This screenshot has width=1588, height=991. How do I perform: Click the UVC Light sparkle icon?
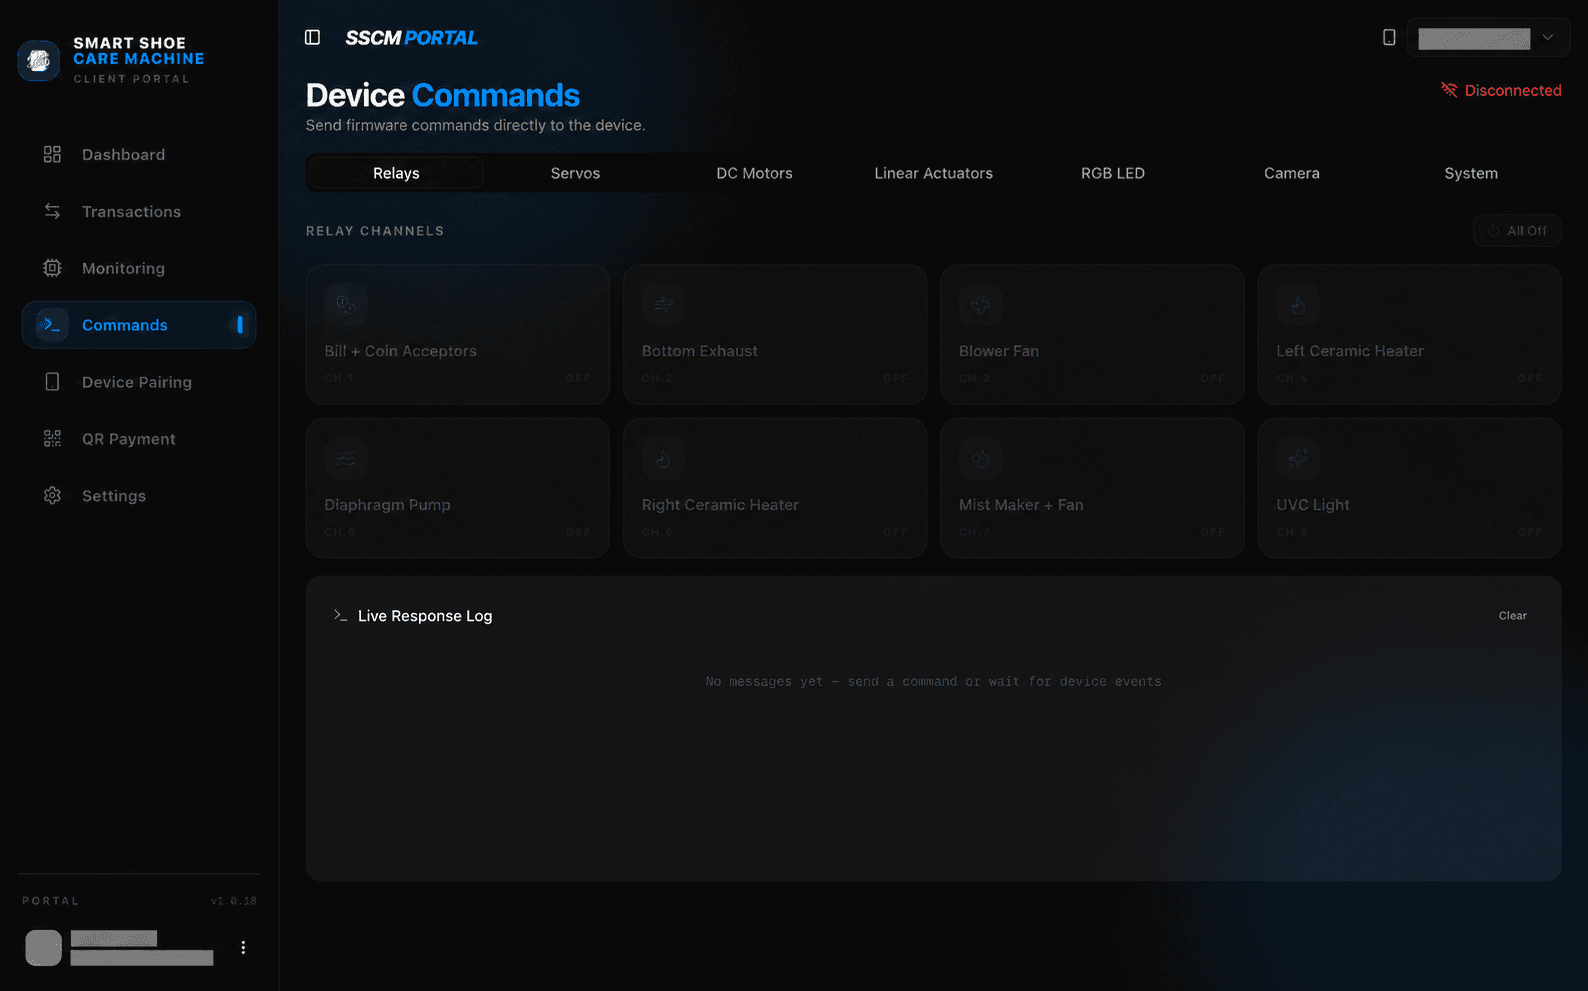click(x=1298, y=458)
